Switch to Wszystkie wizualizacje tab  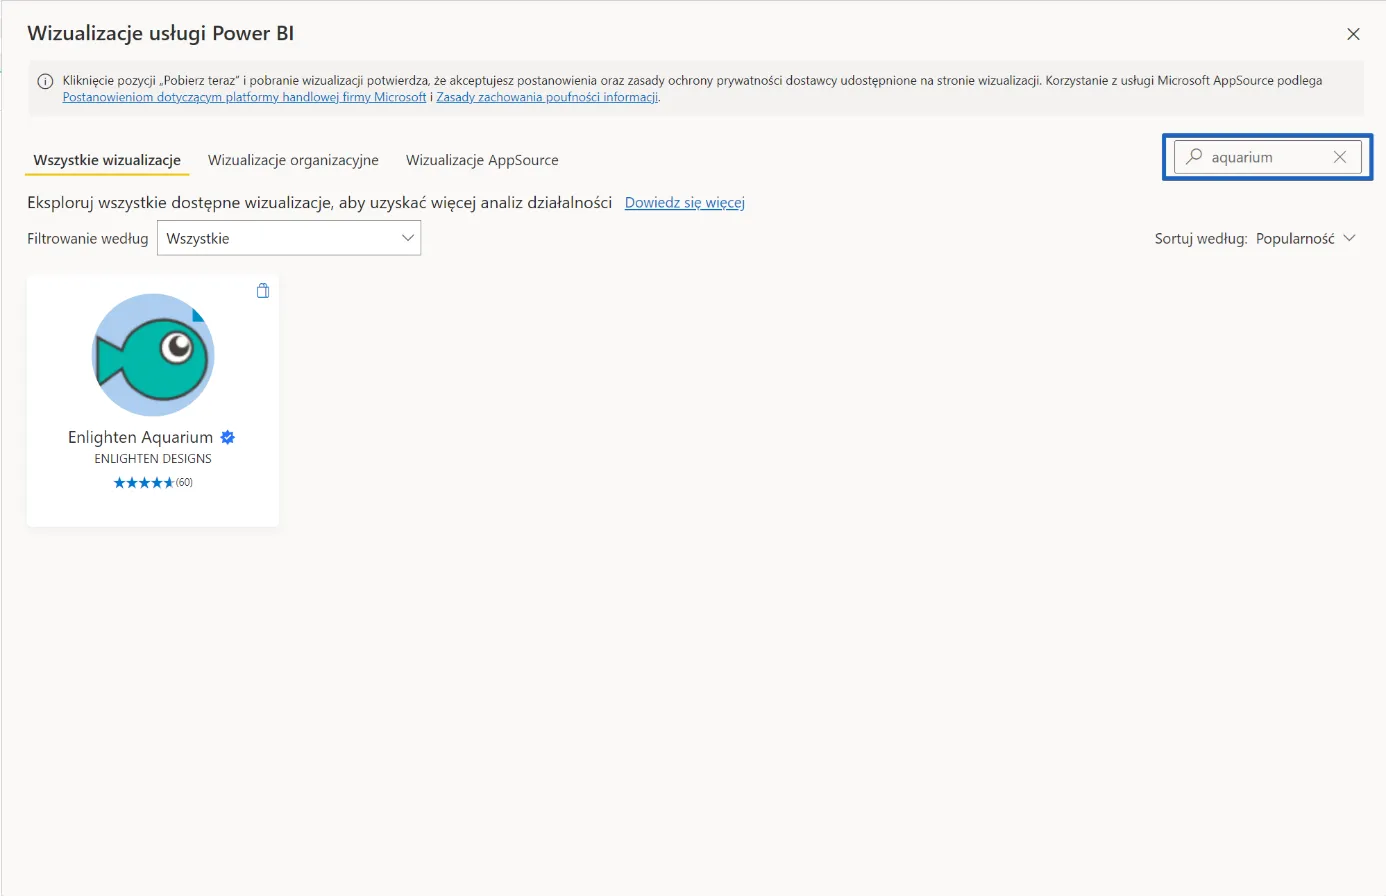107,160
